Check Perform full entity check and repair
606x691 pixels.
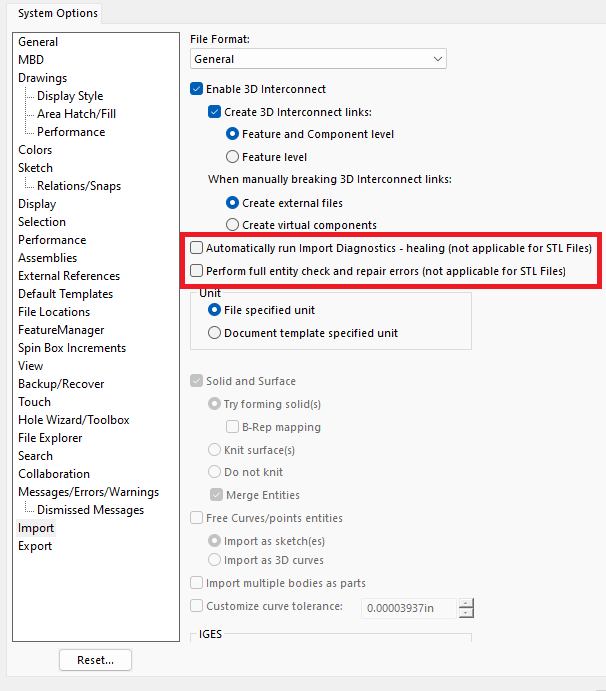197,271
